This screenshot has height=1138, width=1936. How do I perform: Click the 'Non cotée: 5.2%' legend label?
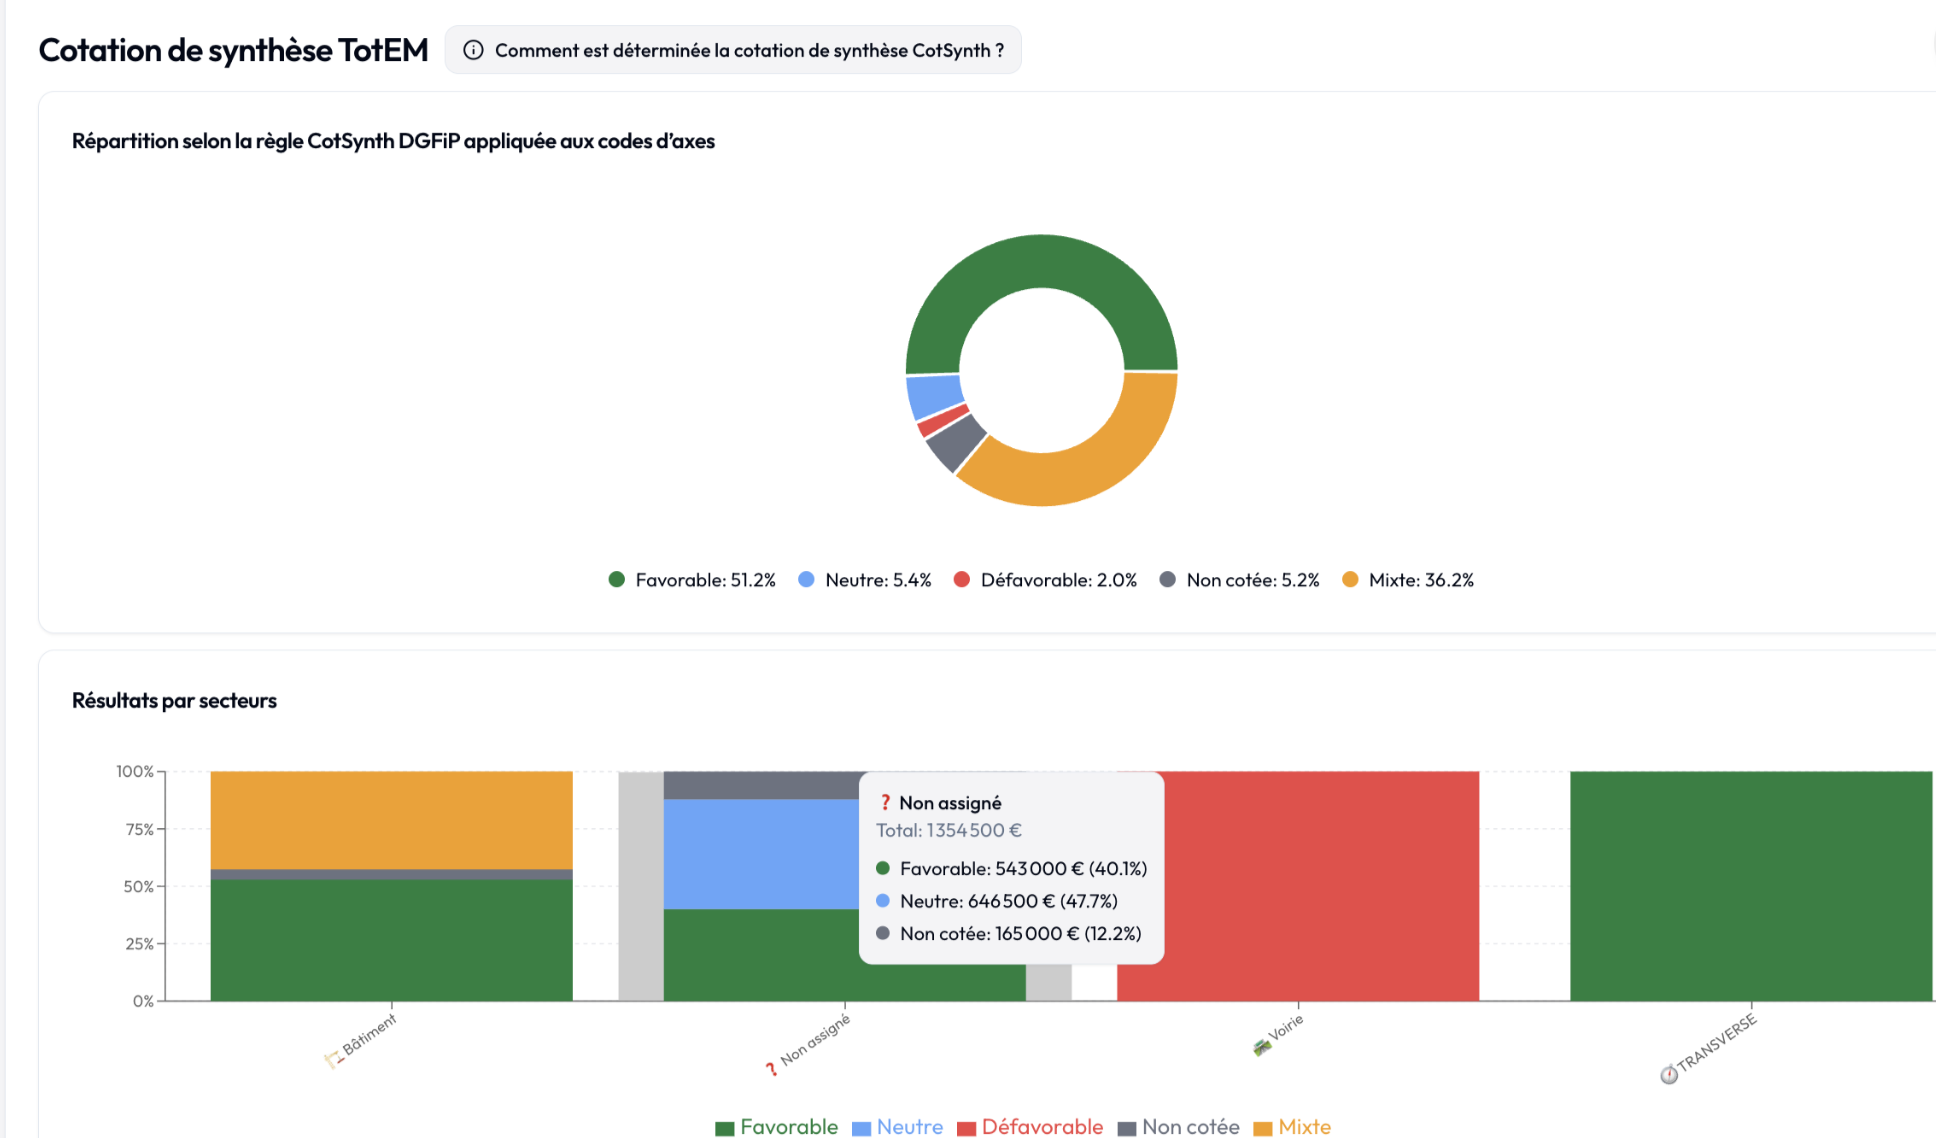[x=1251, y=579]
